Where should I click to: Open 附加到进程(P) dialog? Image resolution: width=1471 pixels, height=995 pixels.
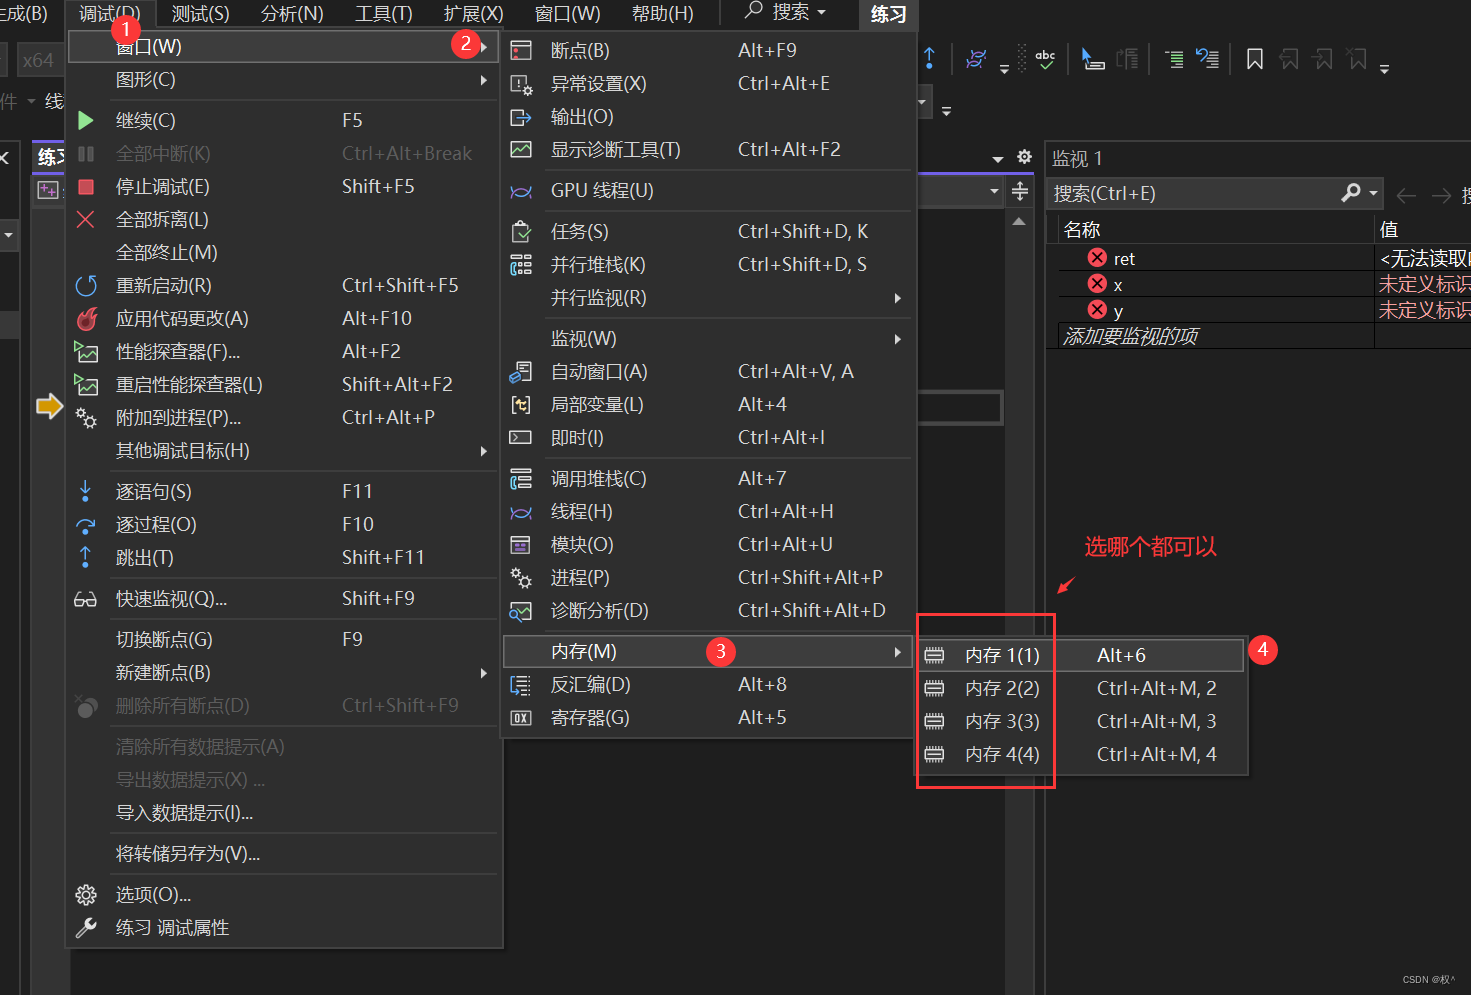coord(283,417)
